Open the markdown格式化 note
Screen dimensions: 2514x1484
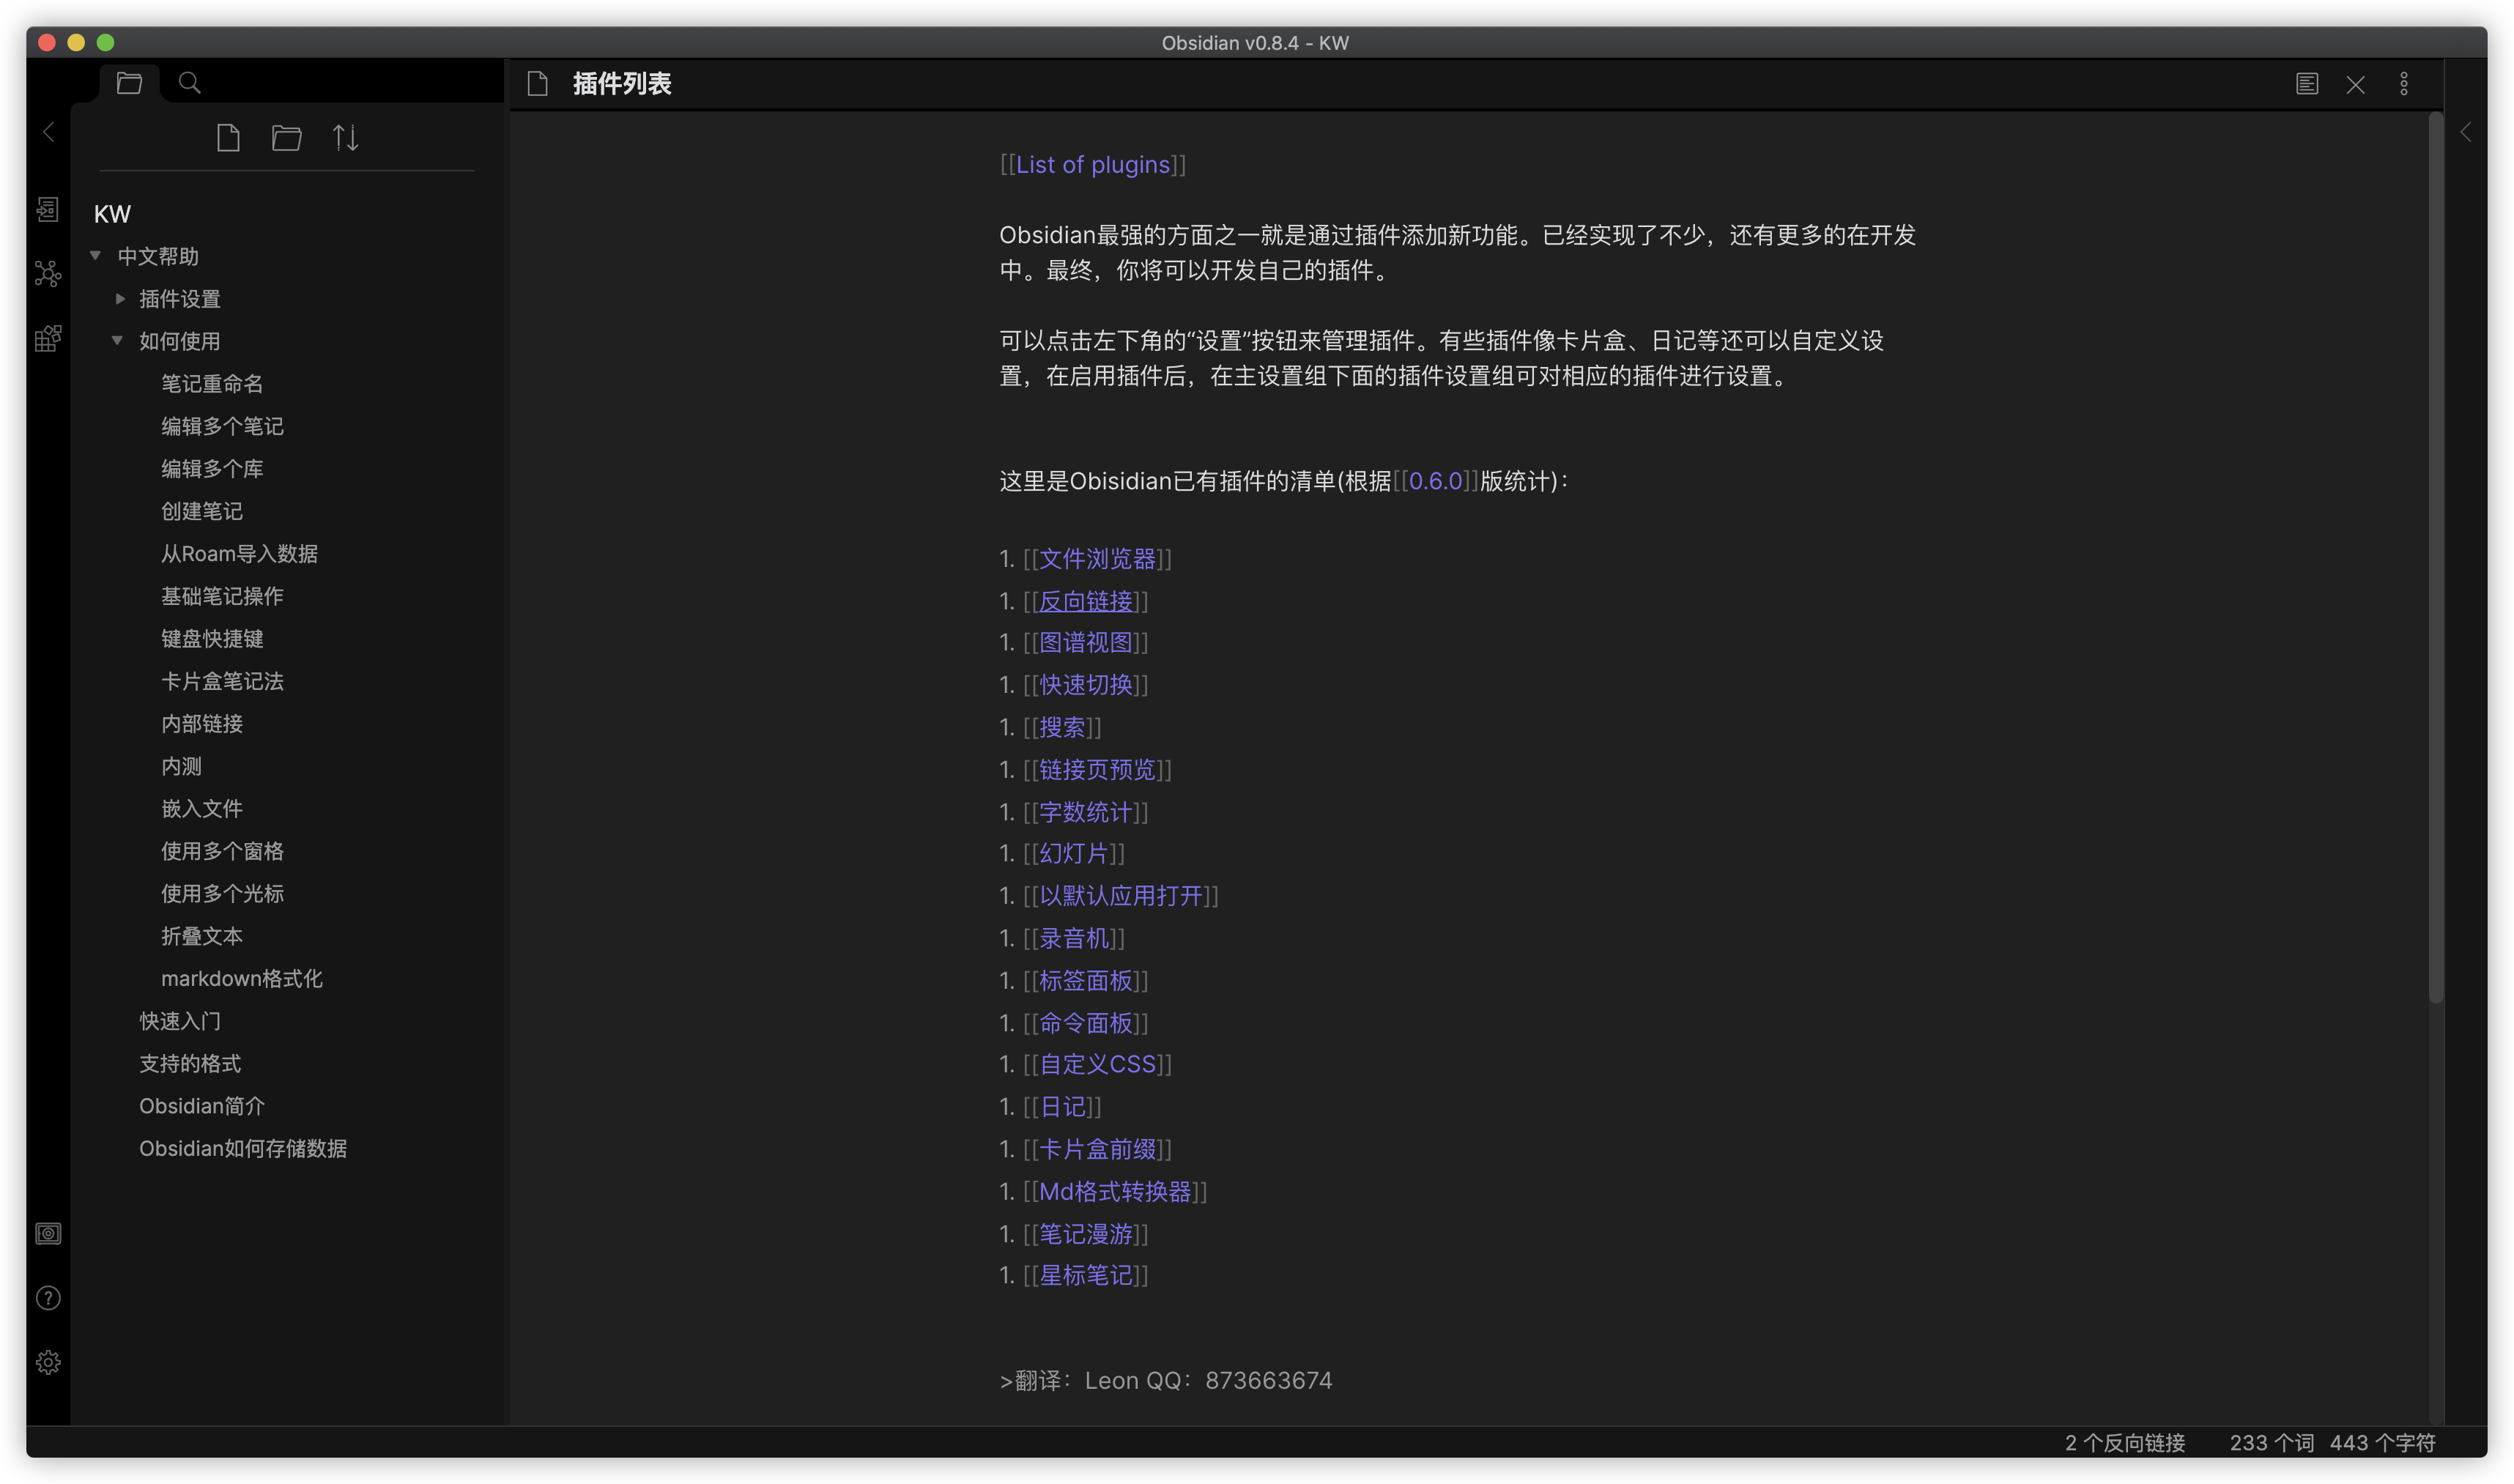(241, 979)
